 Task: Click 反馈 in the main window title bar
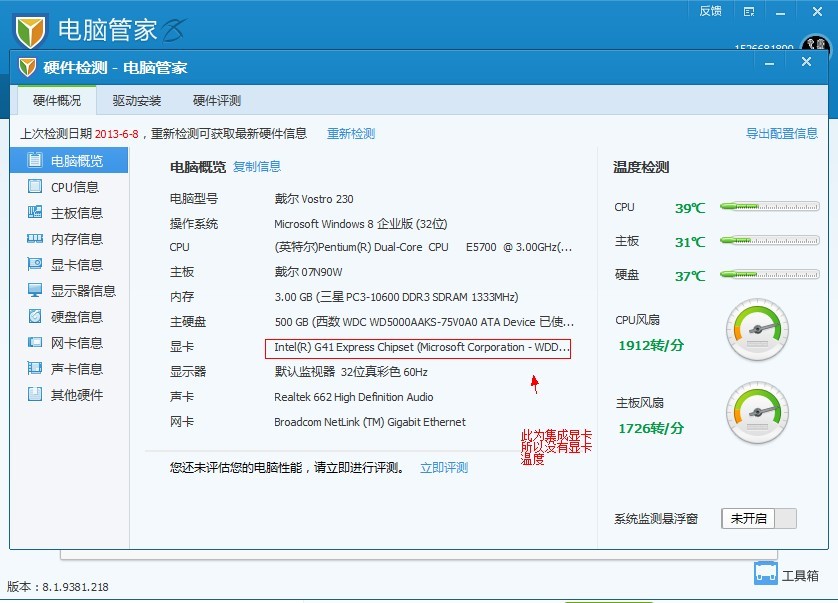[x=711, y=11]
